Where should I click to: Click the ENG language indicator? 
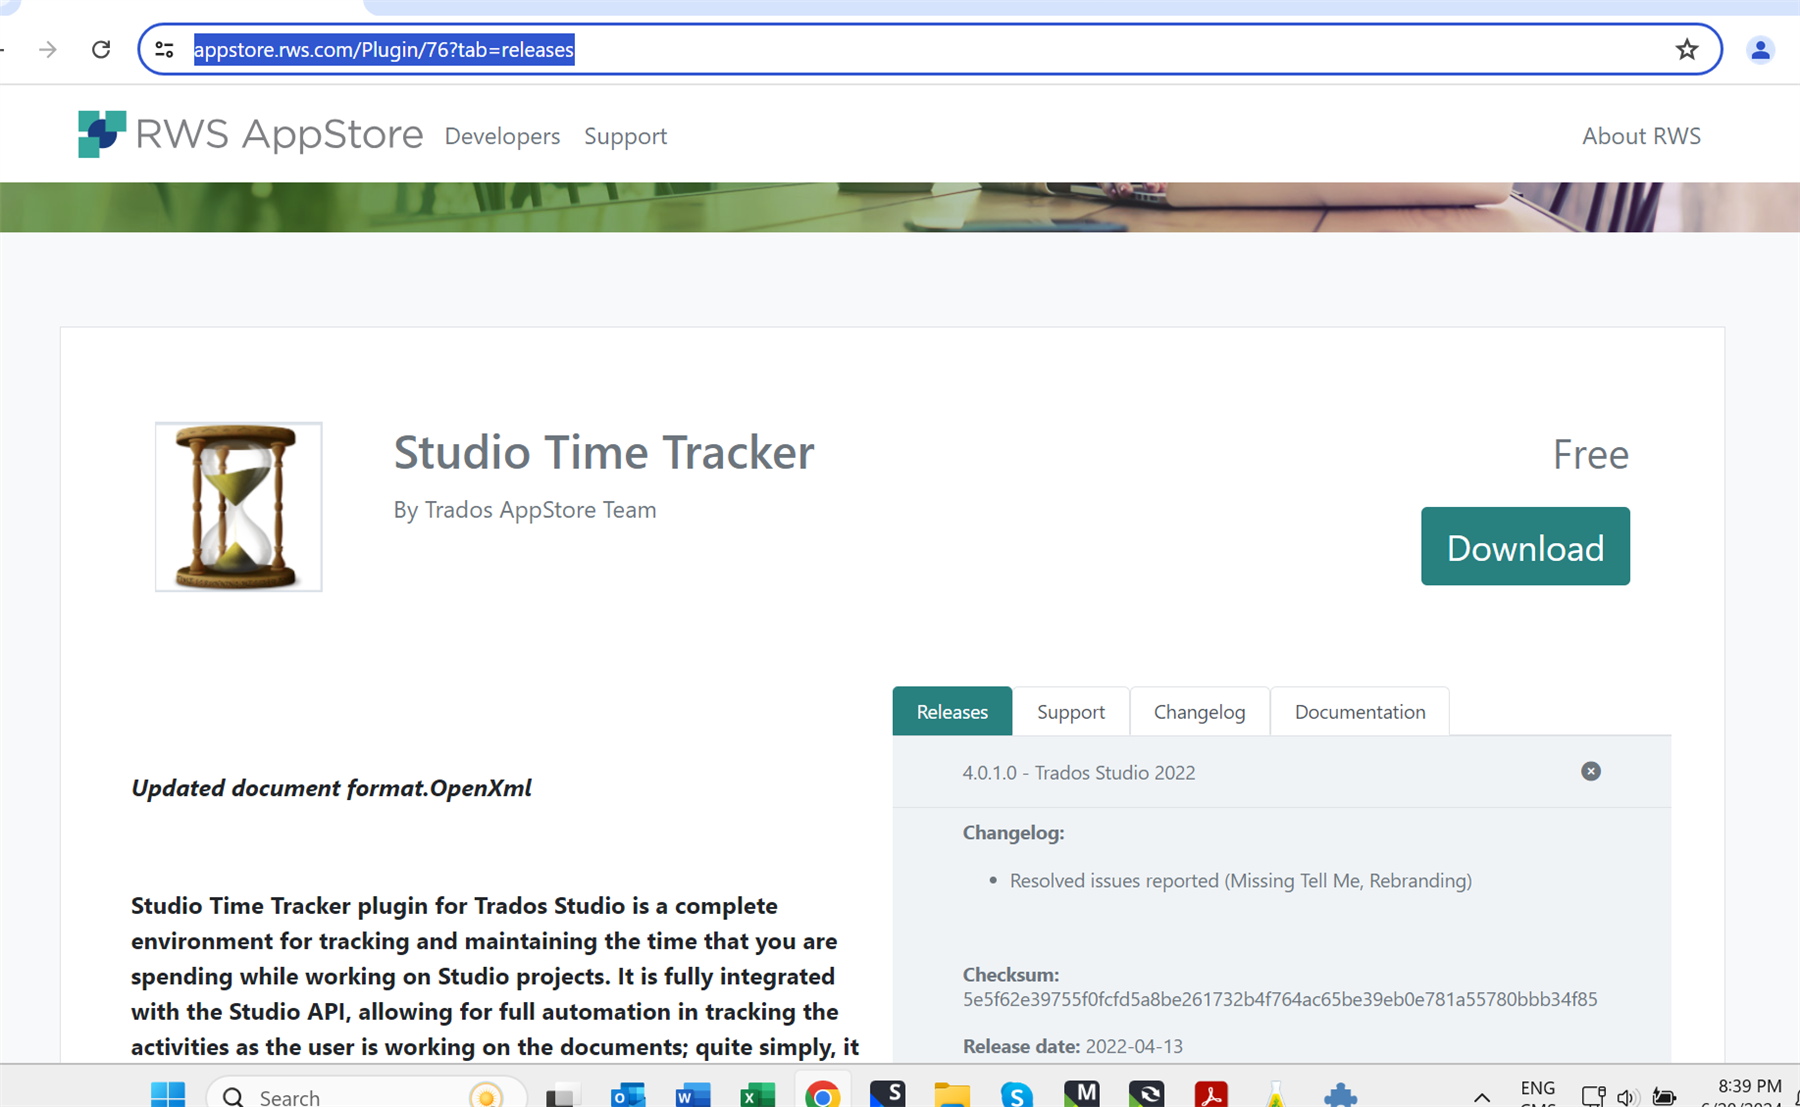click(1537, 1088)
